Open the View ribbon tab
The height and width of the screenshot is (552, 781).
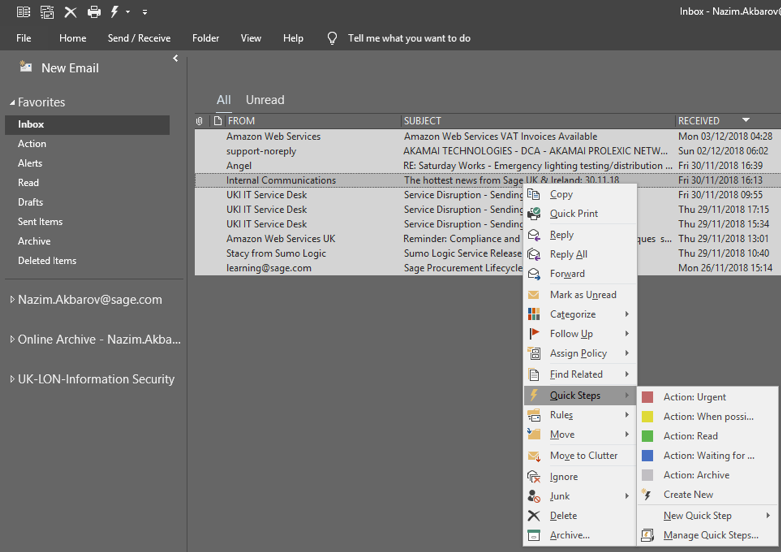(251, 38)
